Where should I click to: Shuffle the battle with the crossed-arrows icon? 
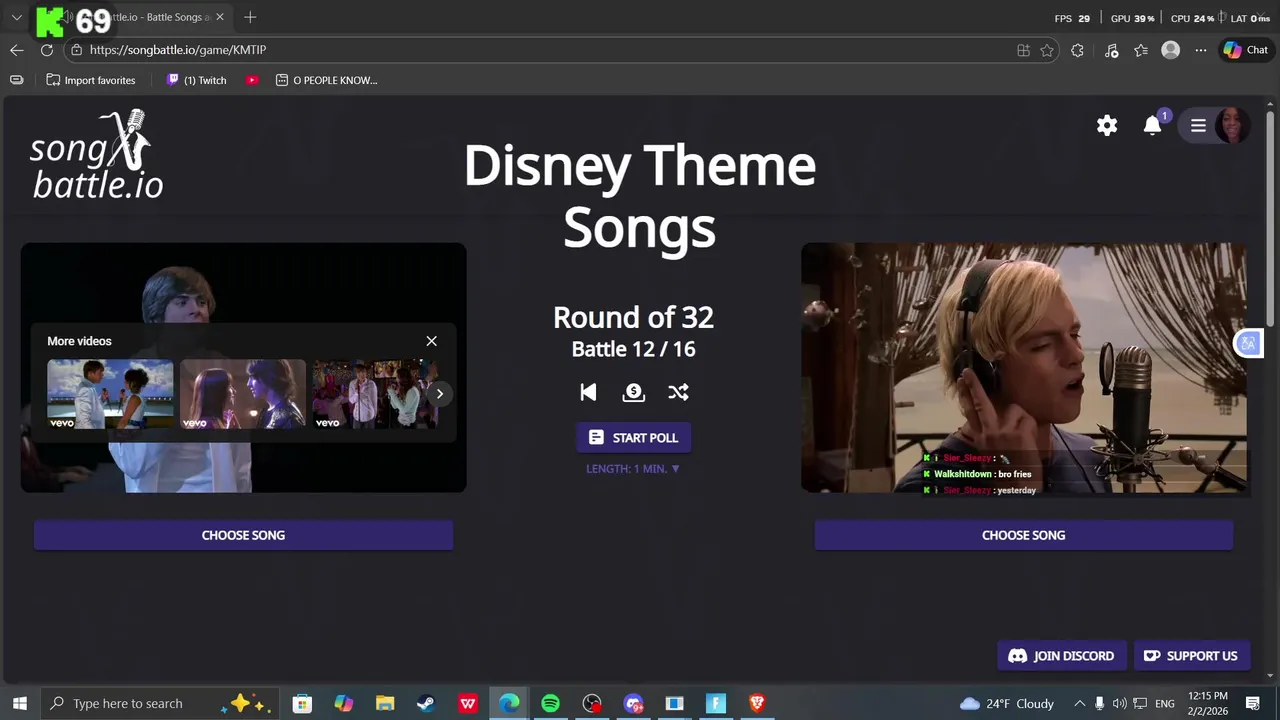pos(678,392)
